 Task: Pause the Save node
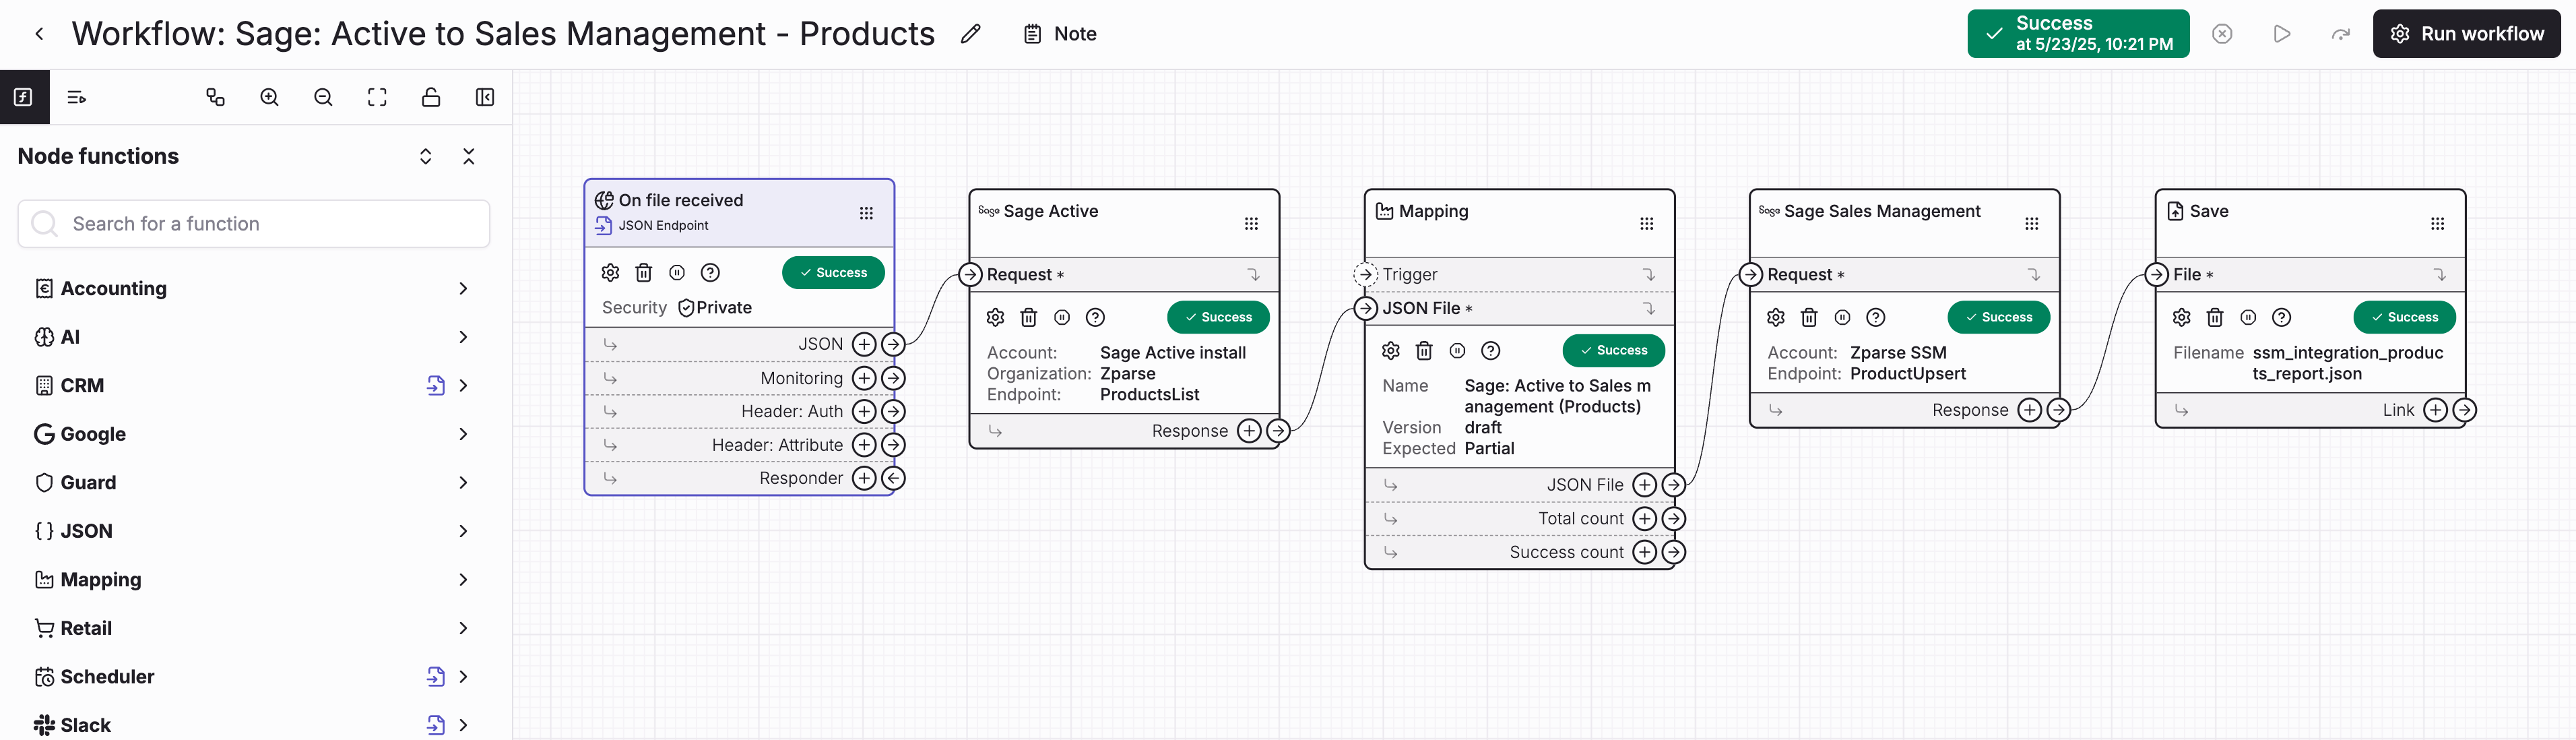[x=2249, y=317]
